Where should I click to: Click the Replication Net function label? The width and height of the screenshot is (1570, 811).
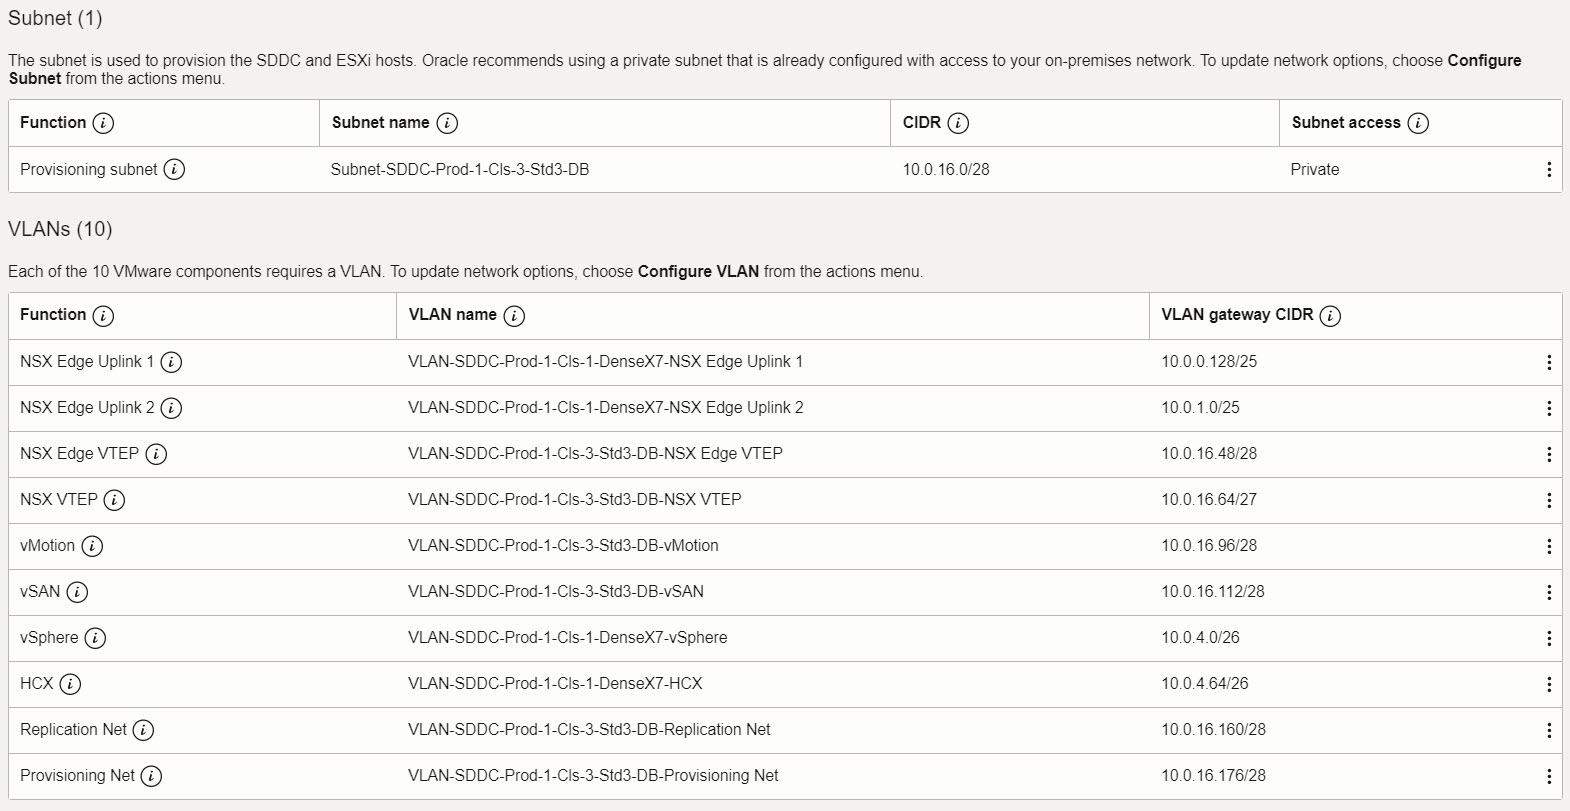point(74,729)
